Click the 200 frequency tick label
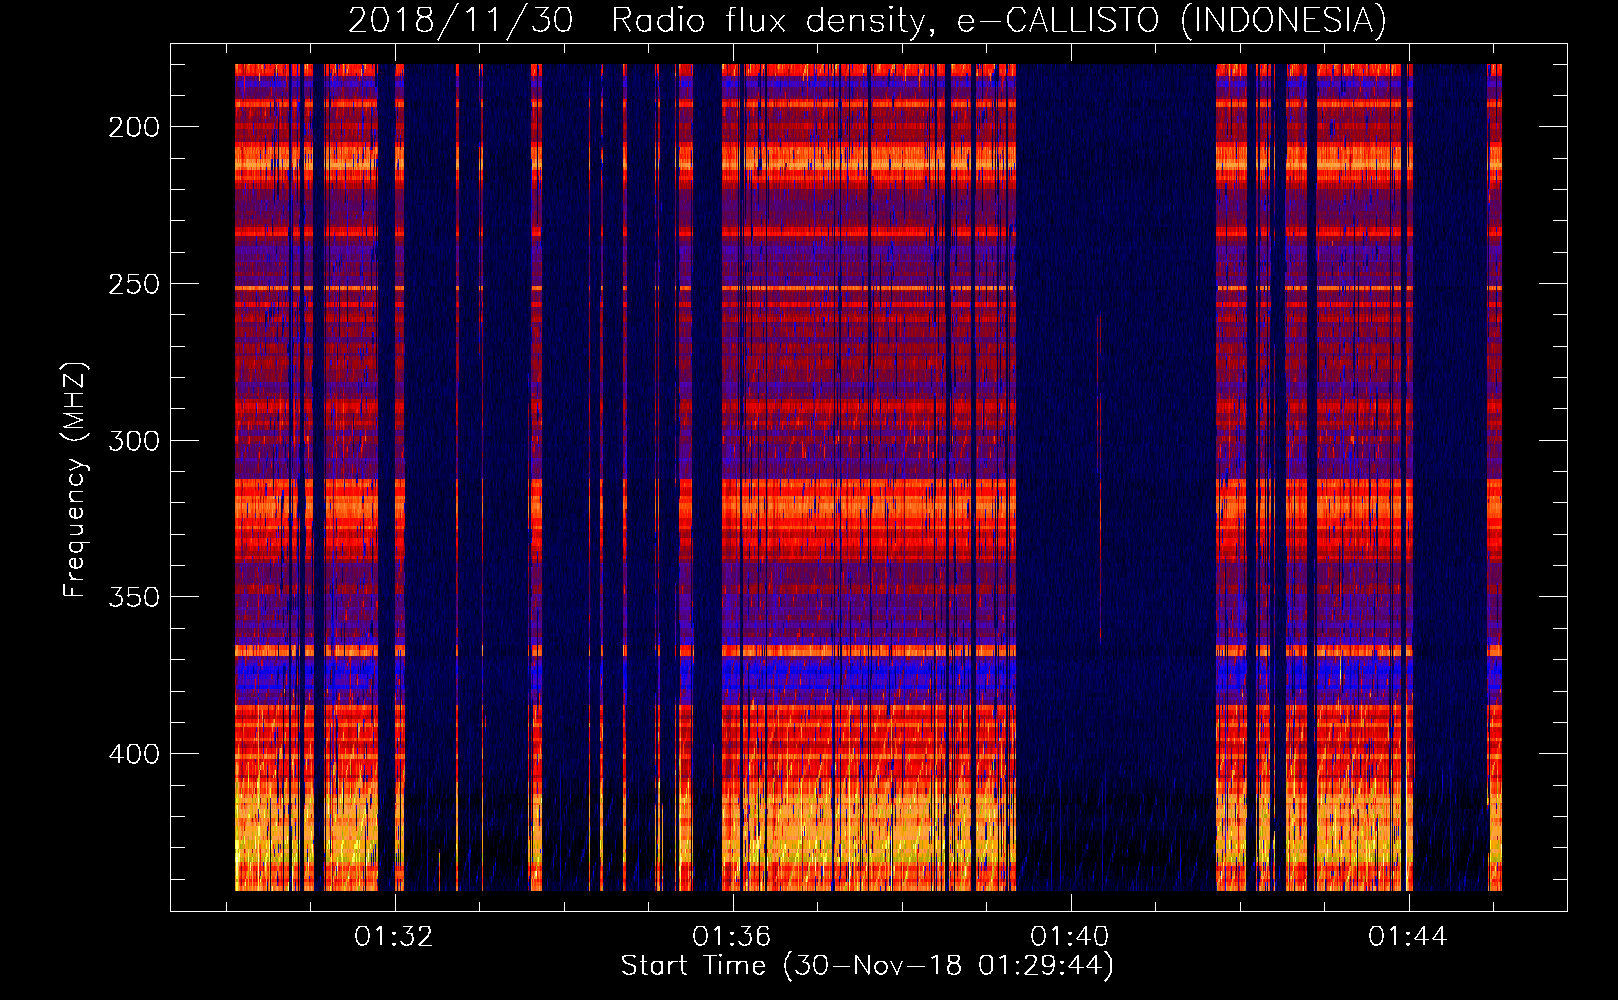 (134, 127)
